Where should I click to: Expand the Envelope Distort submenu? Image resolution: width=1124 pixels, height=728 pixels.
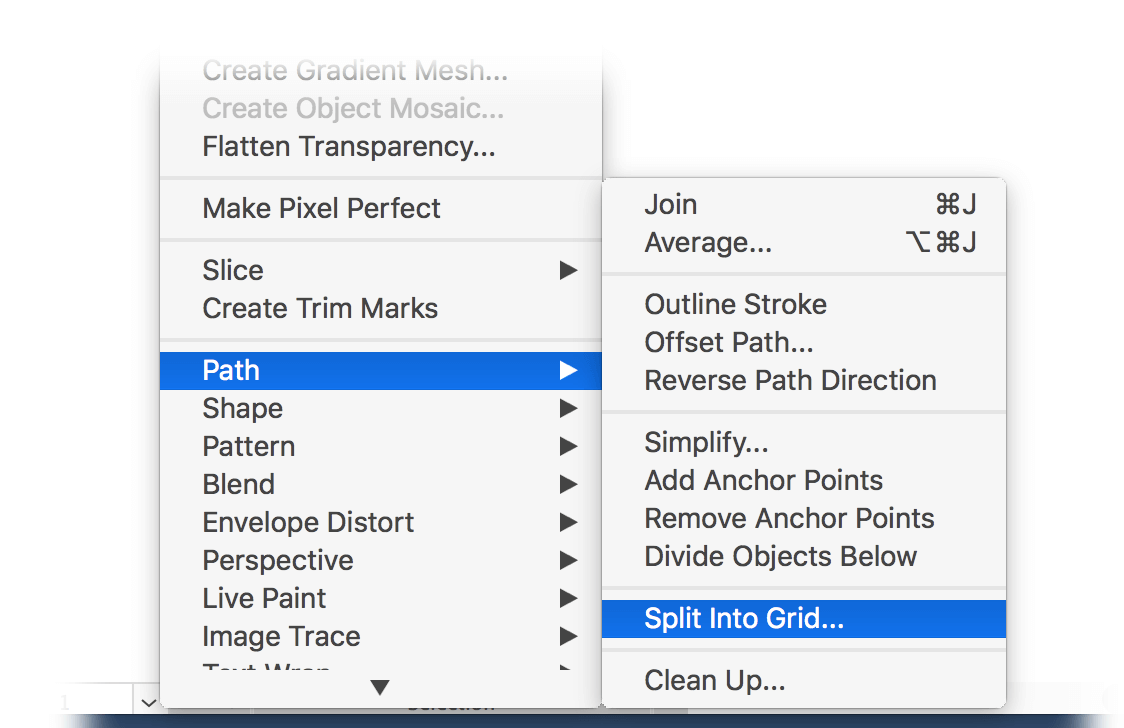[x=381, y=522]
